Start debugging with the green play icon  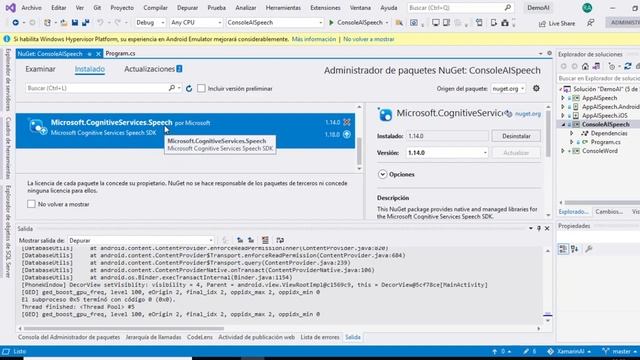[x=331, y=23]
